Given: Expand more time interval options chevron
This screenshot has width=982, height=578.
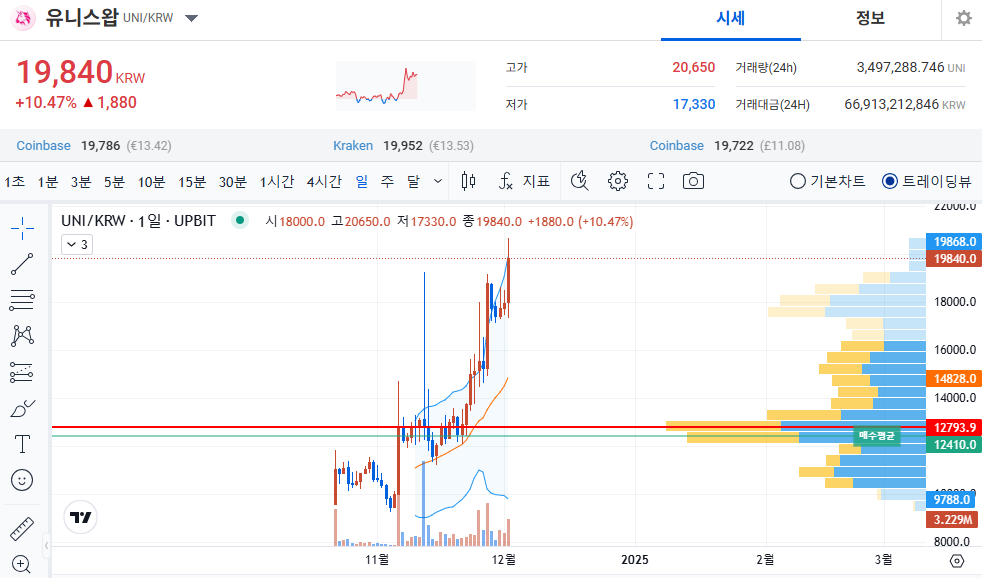Looking at the screenshot, I should (x=438, y=181).
